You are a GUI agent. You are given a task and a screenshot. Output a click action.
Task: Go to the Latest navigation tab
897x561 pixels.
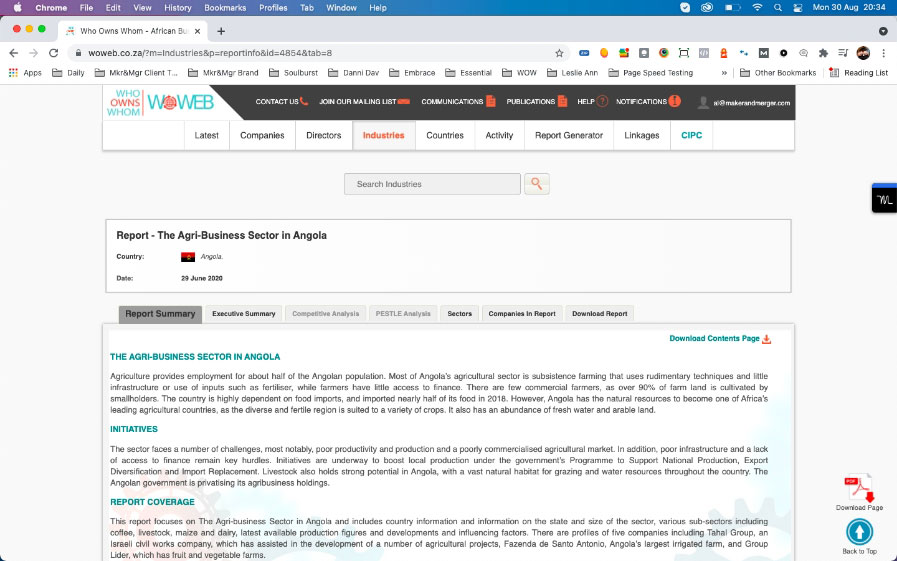point(207,136)
